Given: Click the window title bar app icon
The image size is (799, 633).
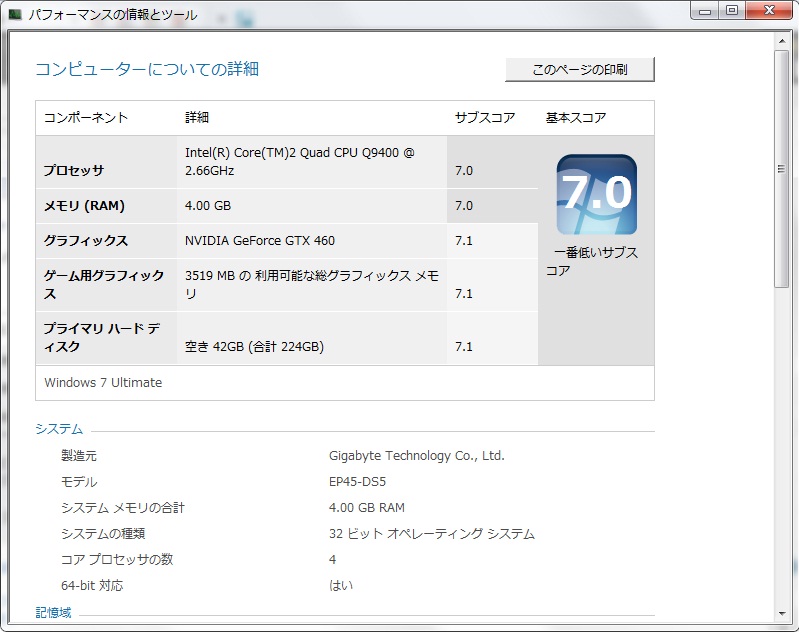Looking at the screenshot, I should pyautogui.click(x=15, y=14).
